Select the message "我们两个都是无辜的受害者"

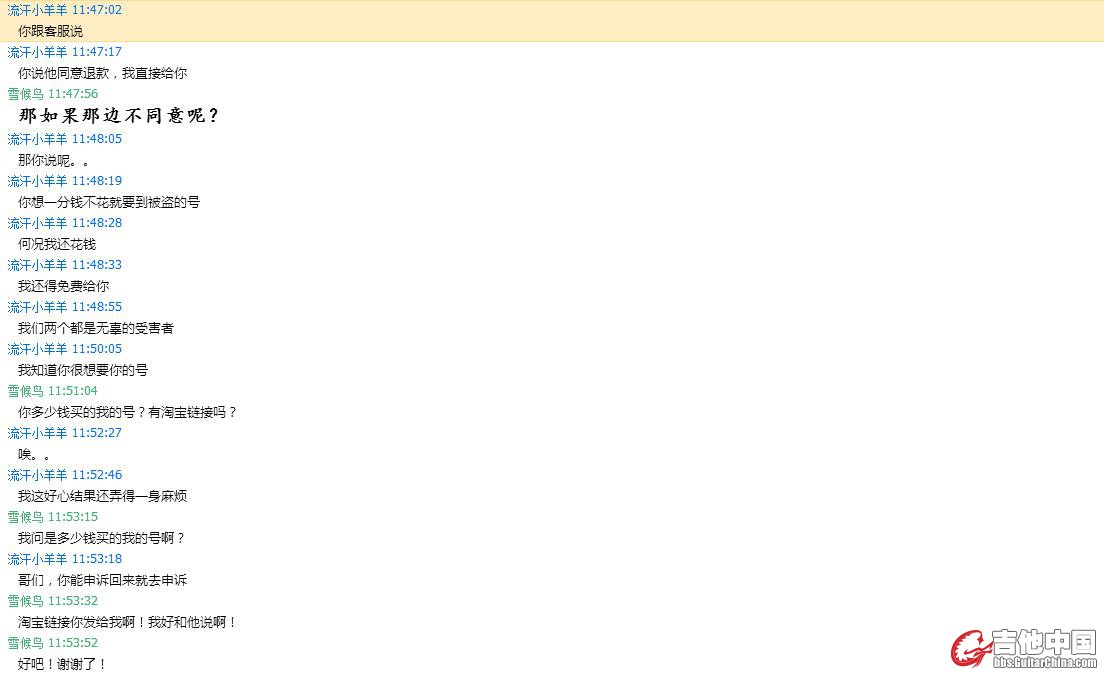[95, 328]
